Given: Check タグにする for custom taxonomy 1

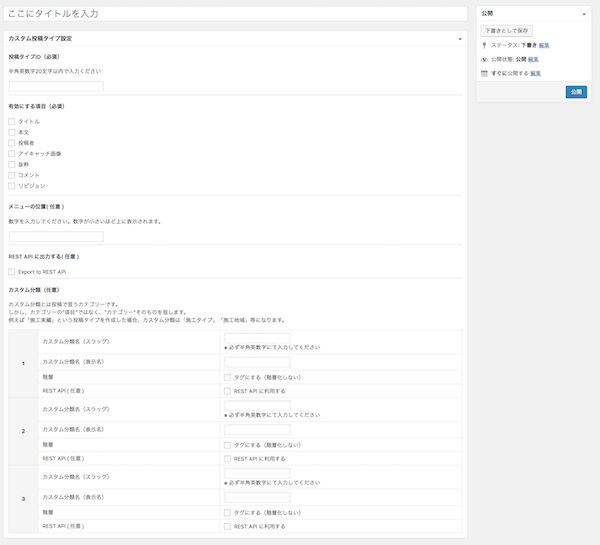Looking at the screenshot, I should (x=228, y=377).
